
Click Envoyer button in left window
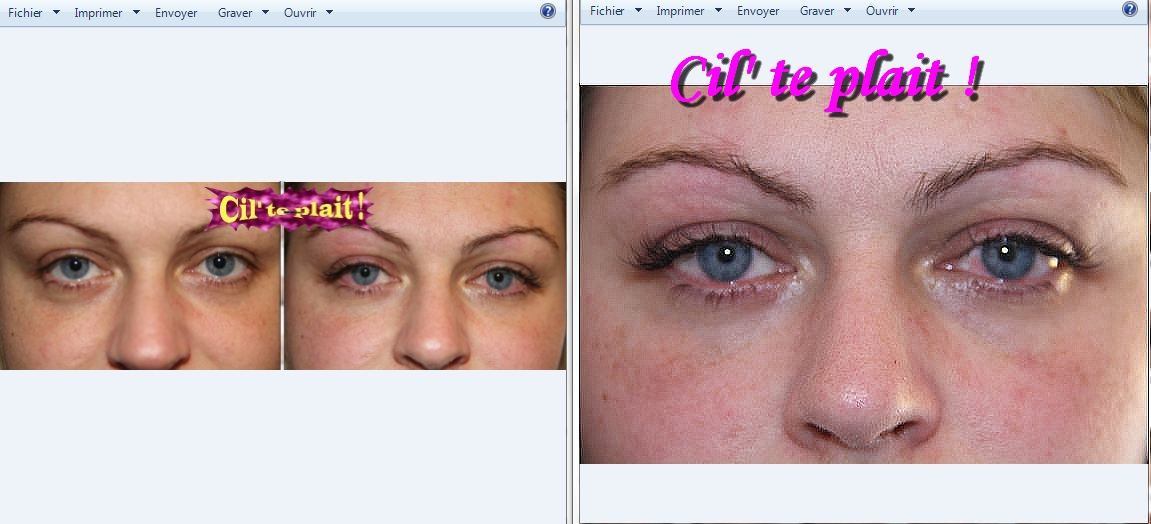coord(176,13)
